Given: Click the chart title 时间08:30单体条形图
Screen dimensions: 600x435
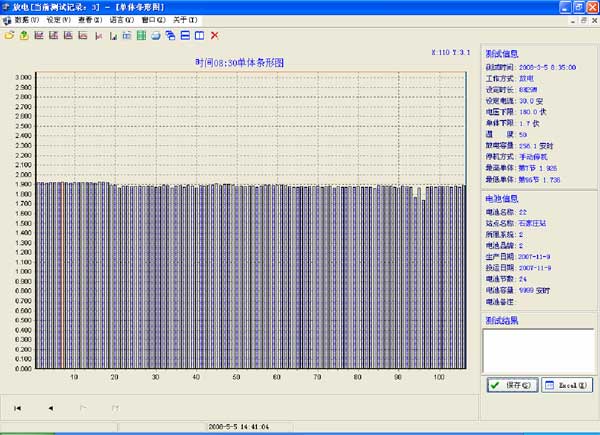Looking at the screenshot, I should (x=240, y=63).
